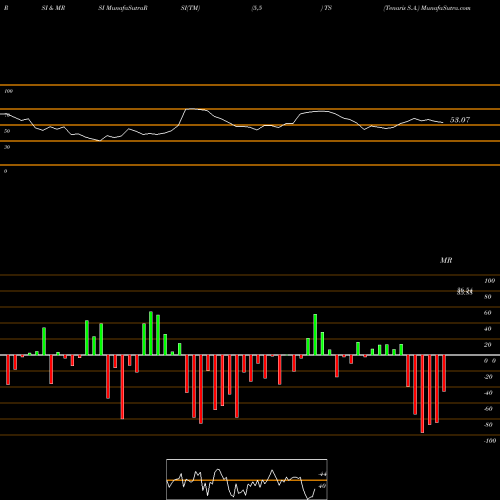Select the 'SI MunafaSutraR' header text

pyautogui.click(x=123, y=8)
